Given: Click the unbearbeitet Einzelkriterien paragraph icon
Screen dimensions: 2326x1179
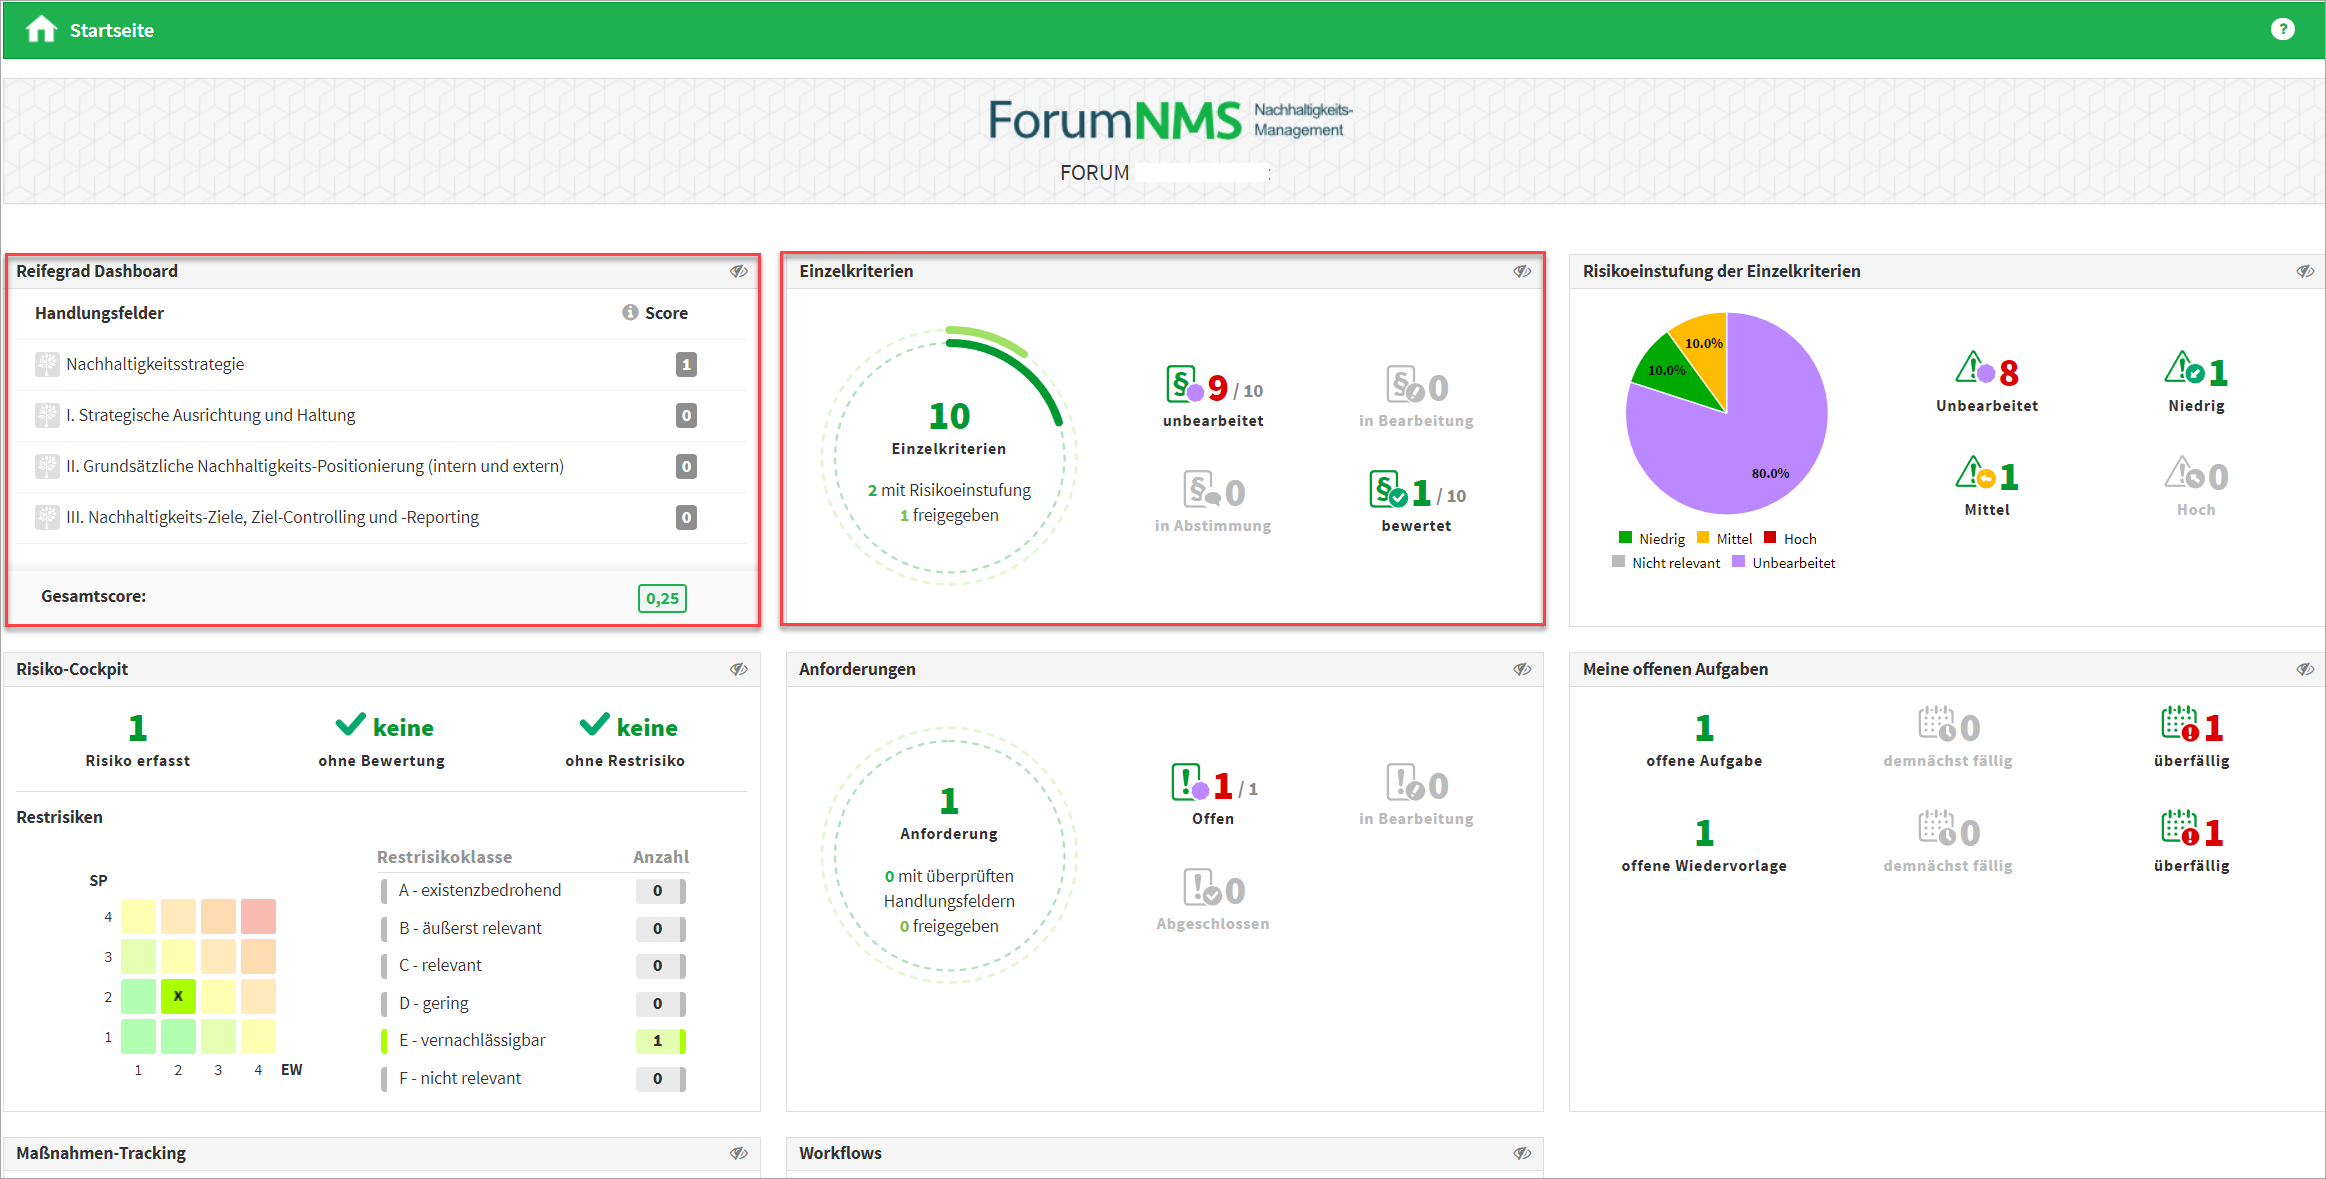Looking at the screenshot, I should (1184, 385).
